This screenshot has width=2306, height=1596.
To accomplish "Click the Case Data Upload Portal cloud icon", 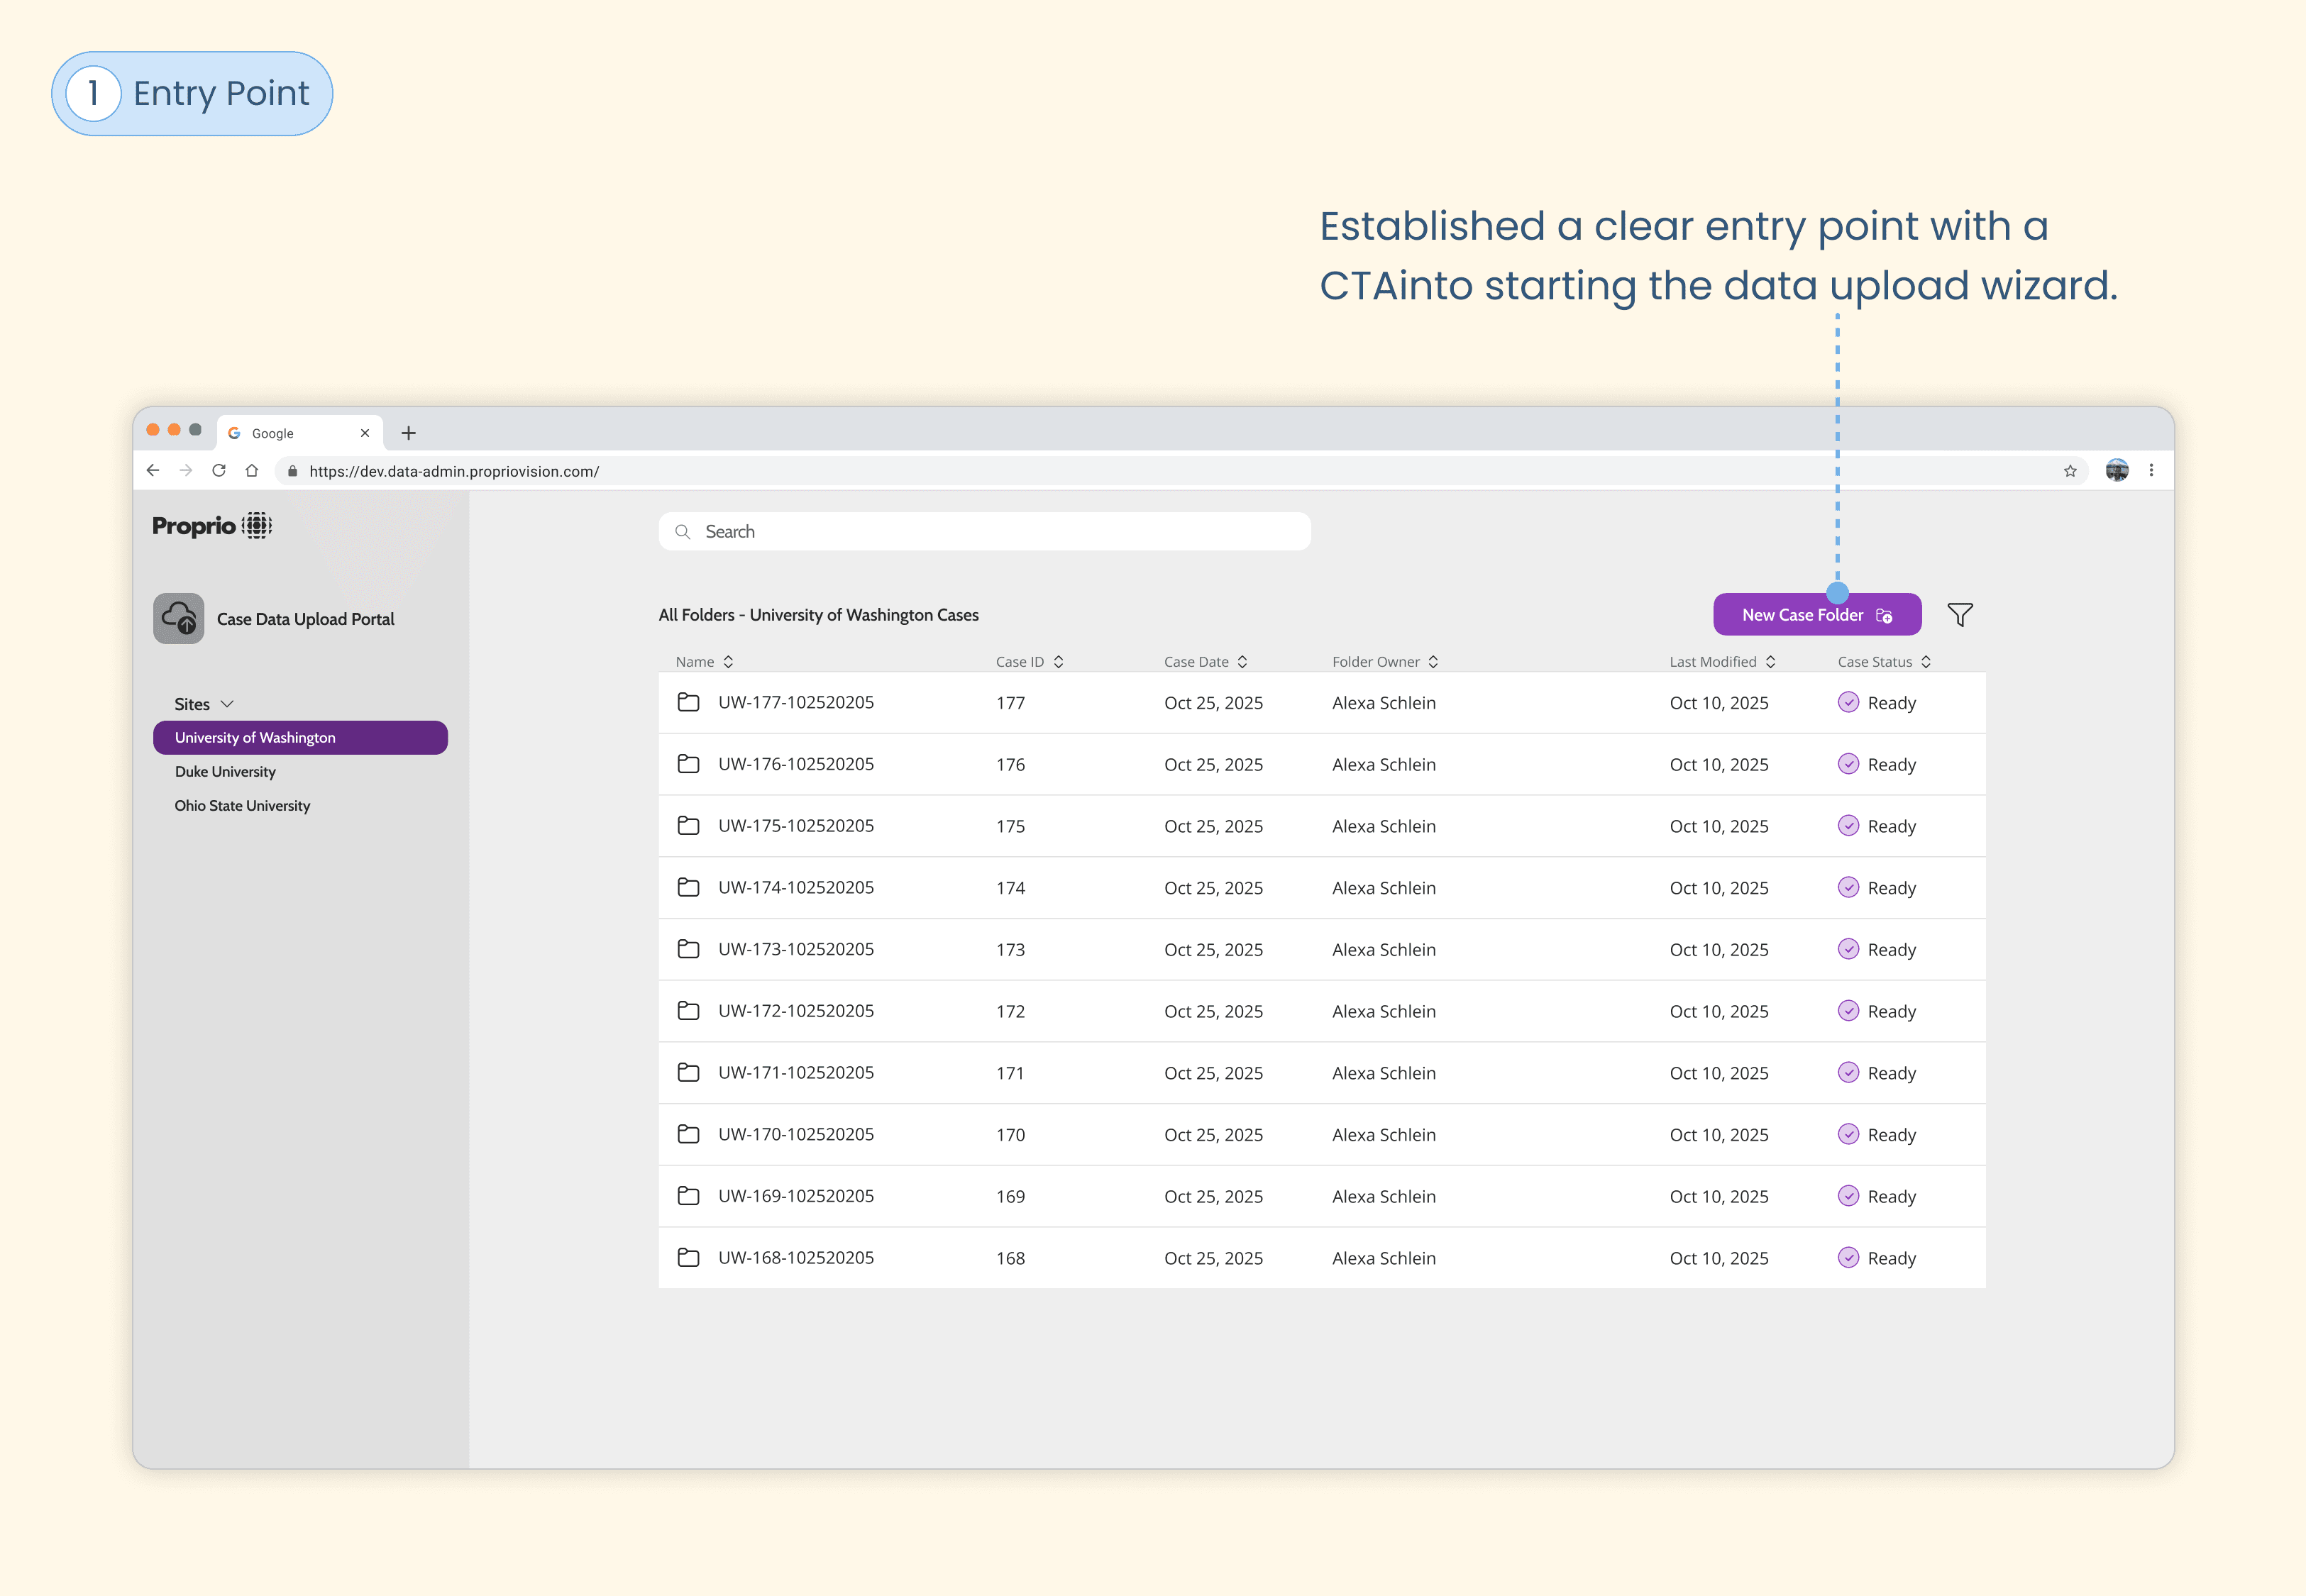I will [x=178, y=618].
